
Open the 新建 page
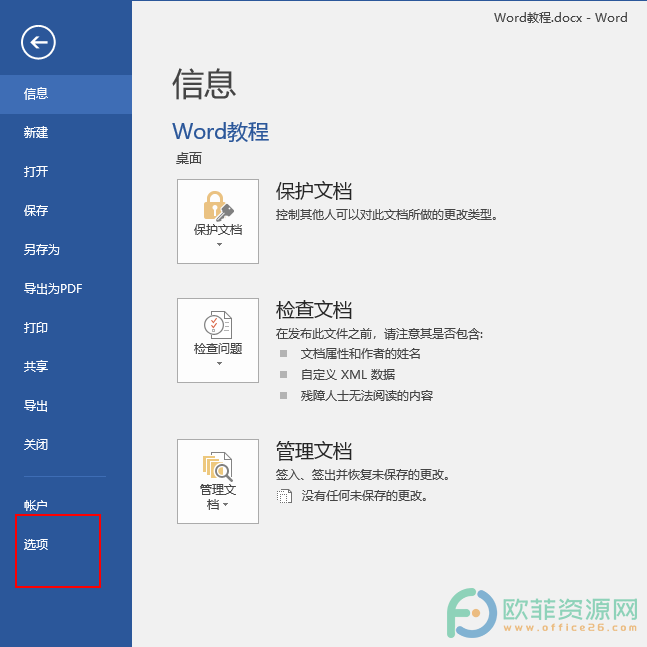(66, 133)
